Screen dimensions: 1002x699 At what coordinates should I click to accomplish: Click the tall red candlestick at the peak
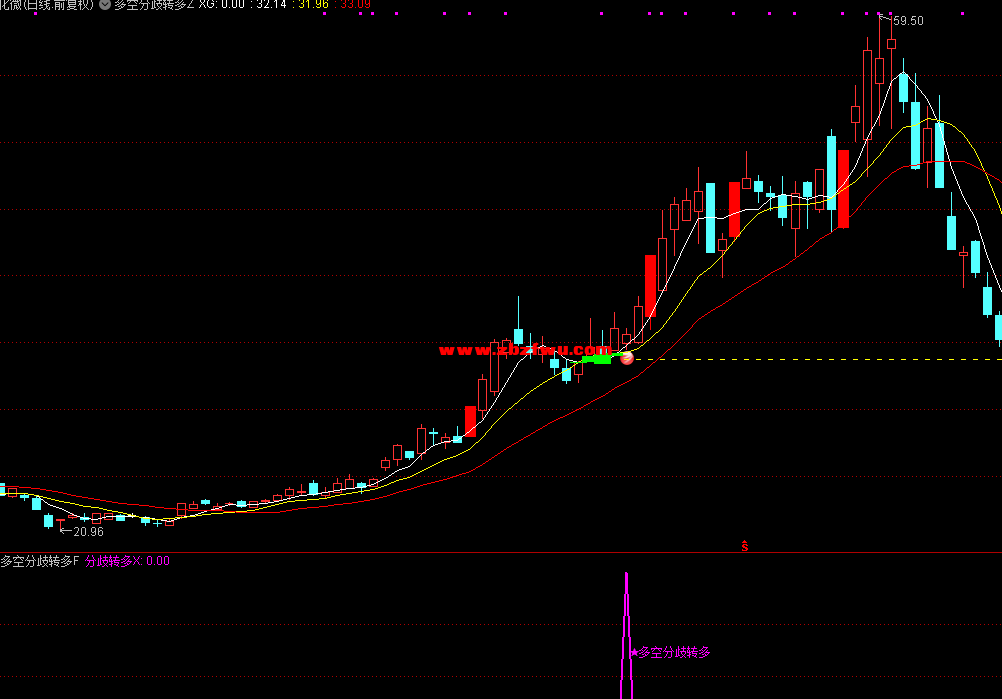(x=867, y=95)
